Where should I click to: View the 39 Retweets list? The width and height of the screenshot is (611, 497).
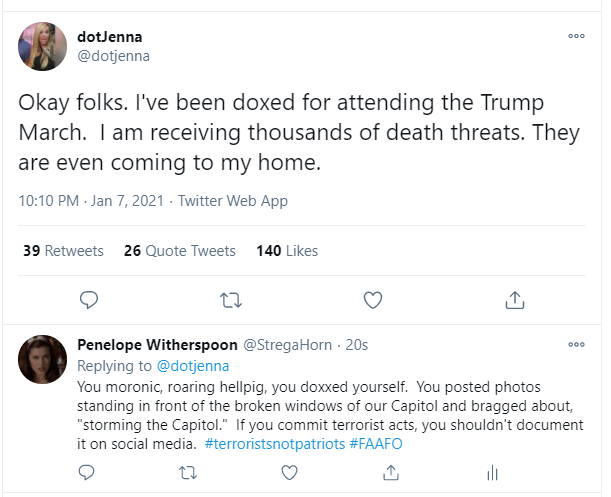pyautogui.click(x=63, y=250)
